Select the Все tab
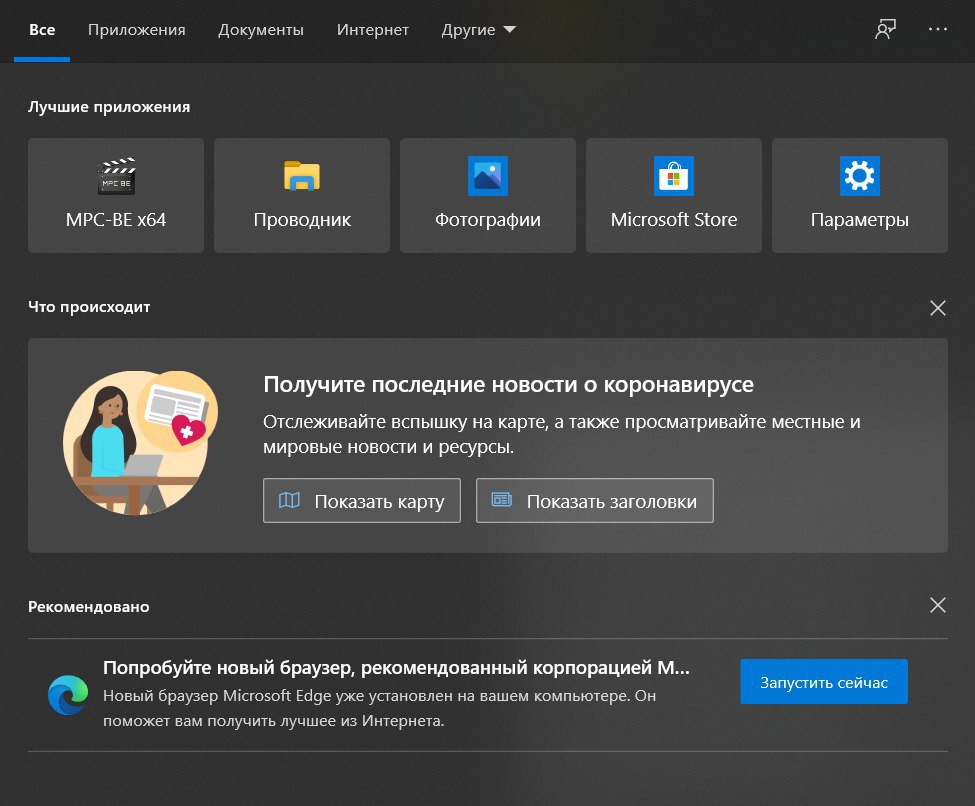Image resolution: width=975 pixels, height=806 pixels. pyautogui.click(x=42, y=30)
